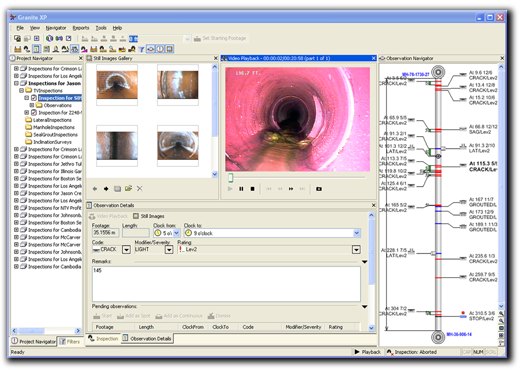Open the Tools menu
The height and width of the screenshot is (371, 521).
click(x=101, y=28)
